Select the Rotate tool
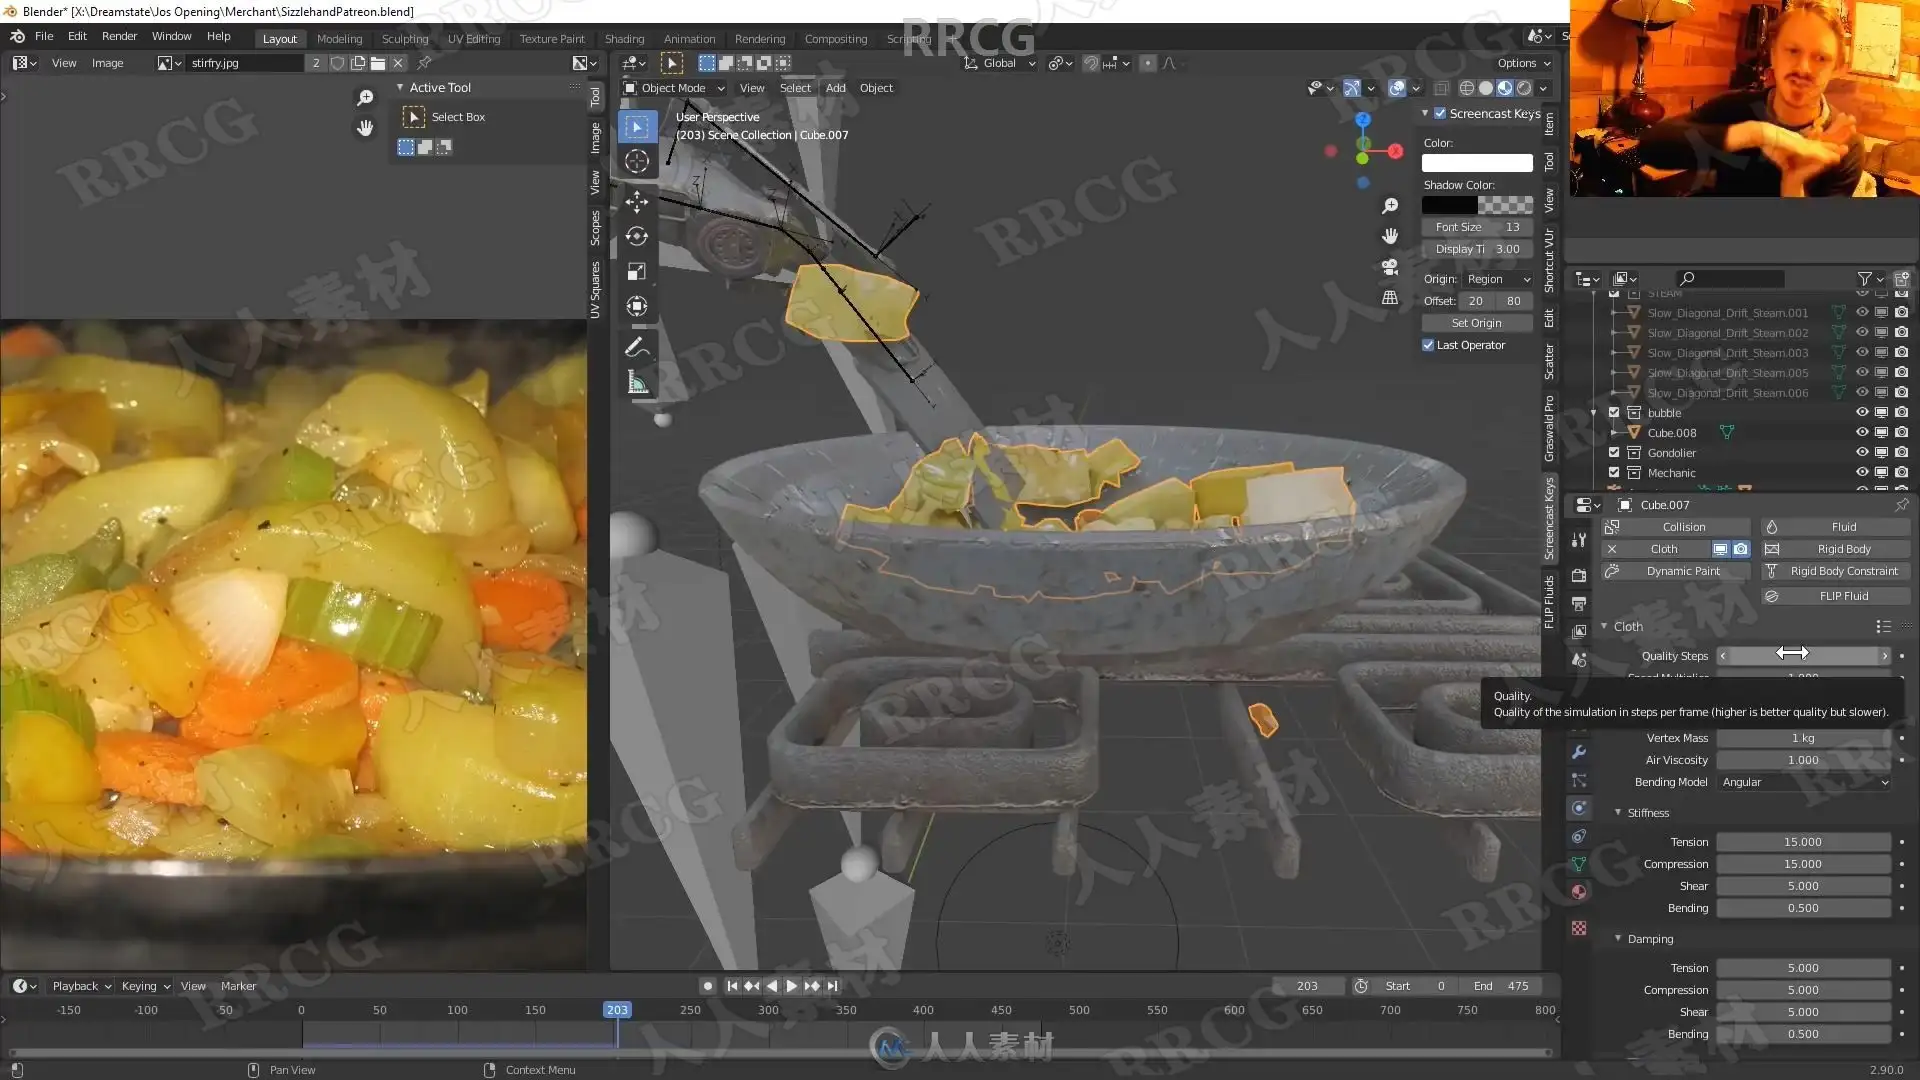Image resolution: width=1920 pixels, height=1080 pixels. click(x=637, y=237)
